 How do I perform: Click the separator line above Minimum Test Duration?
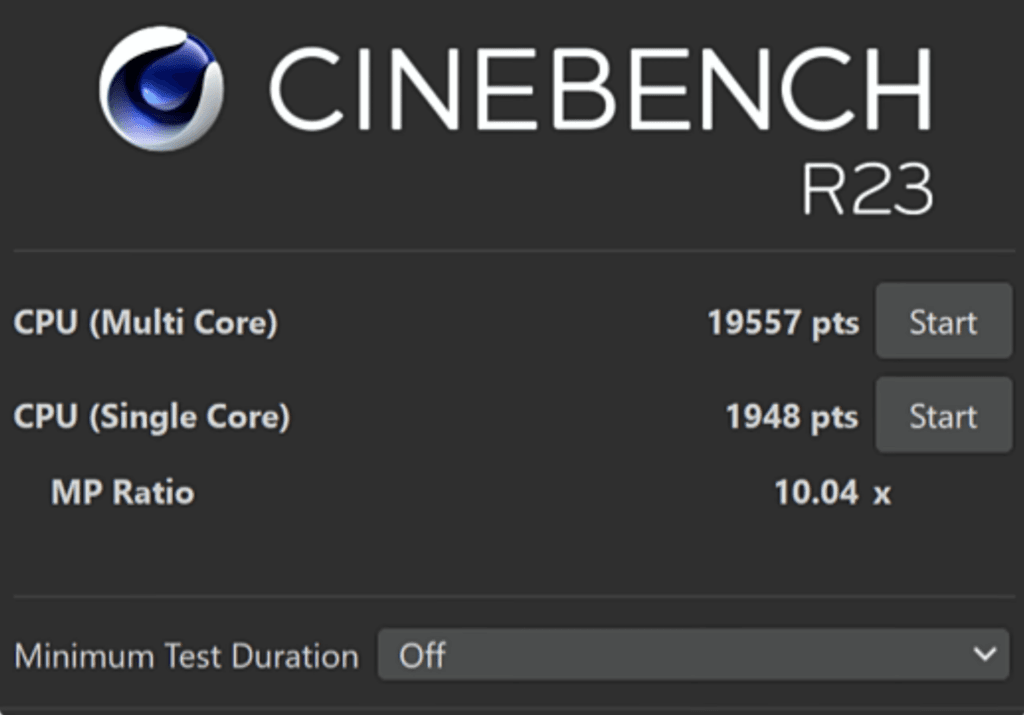click(512, 597)
